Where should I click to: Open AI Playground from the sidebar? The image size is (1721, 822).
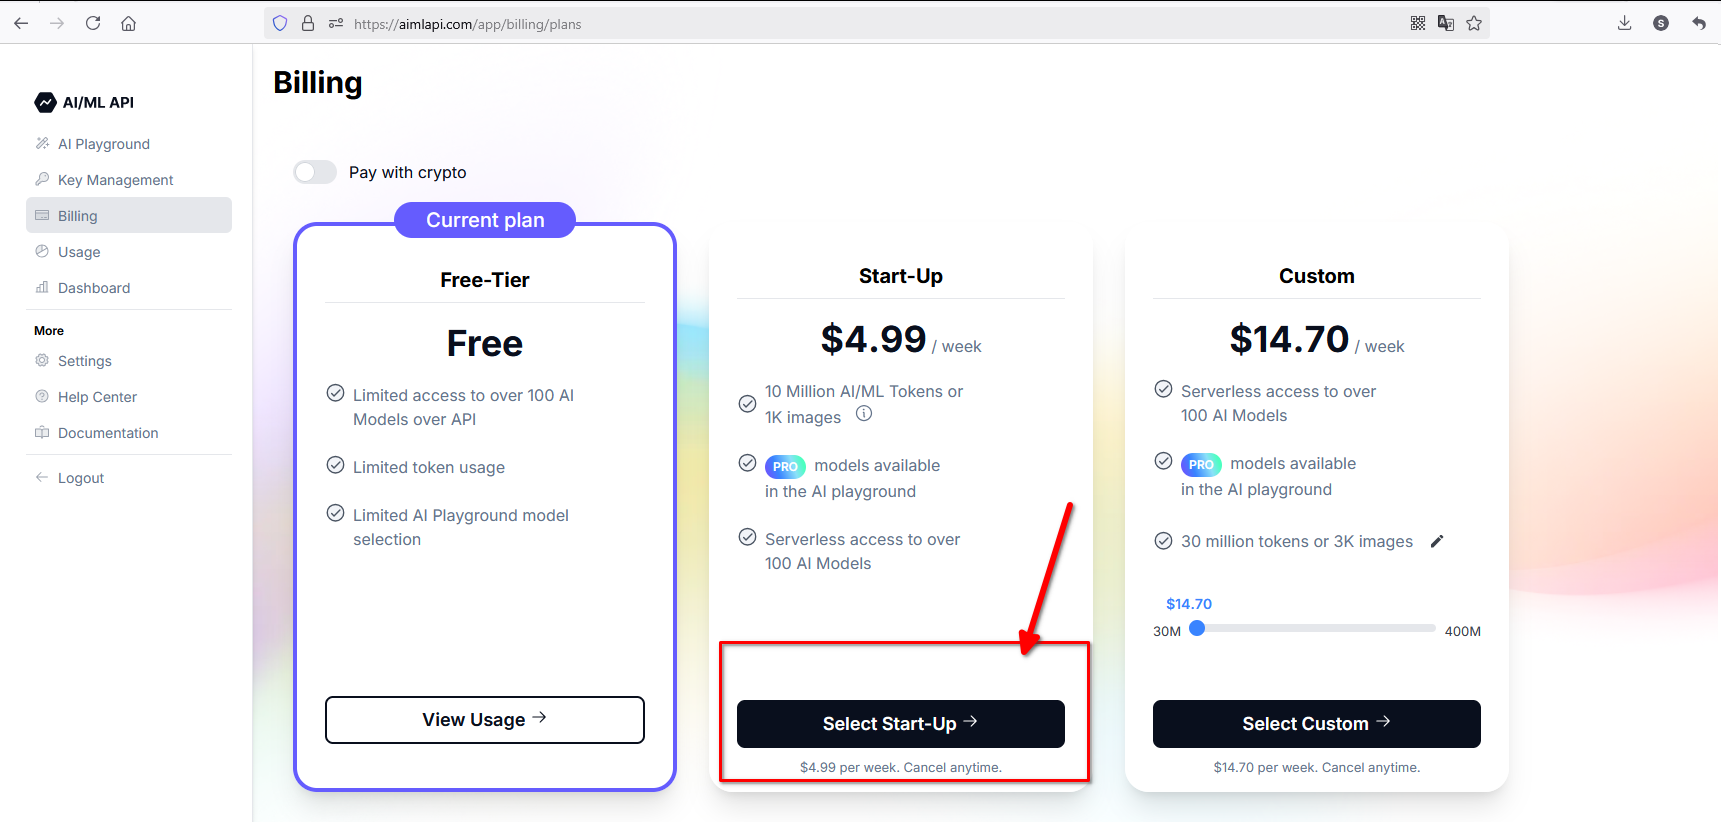click(x=103, y=144)
